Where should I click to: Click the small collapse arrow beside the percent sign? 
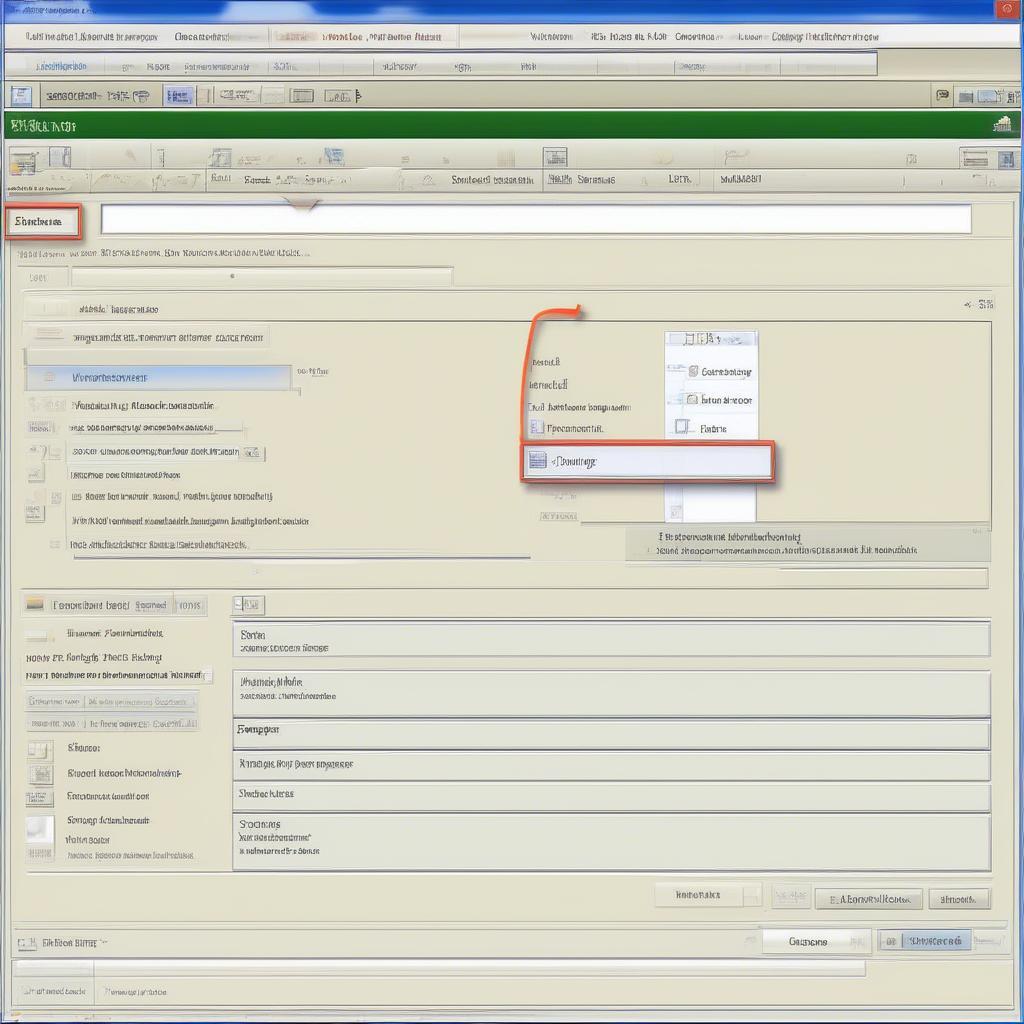968,305
